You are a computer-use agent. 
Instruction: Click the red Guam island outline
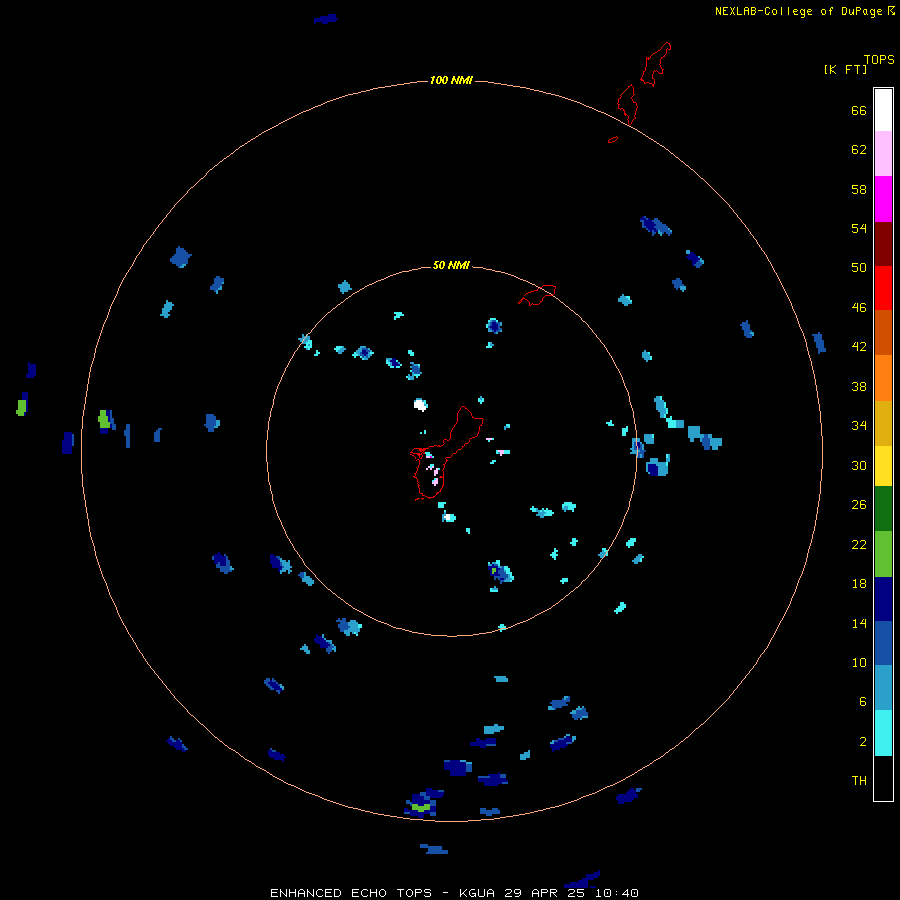point(447,453)
